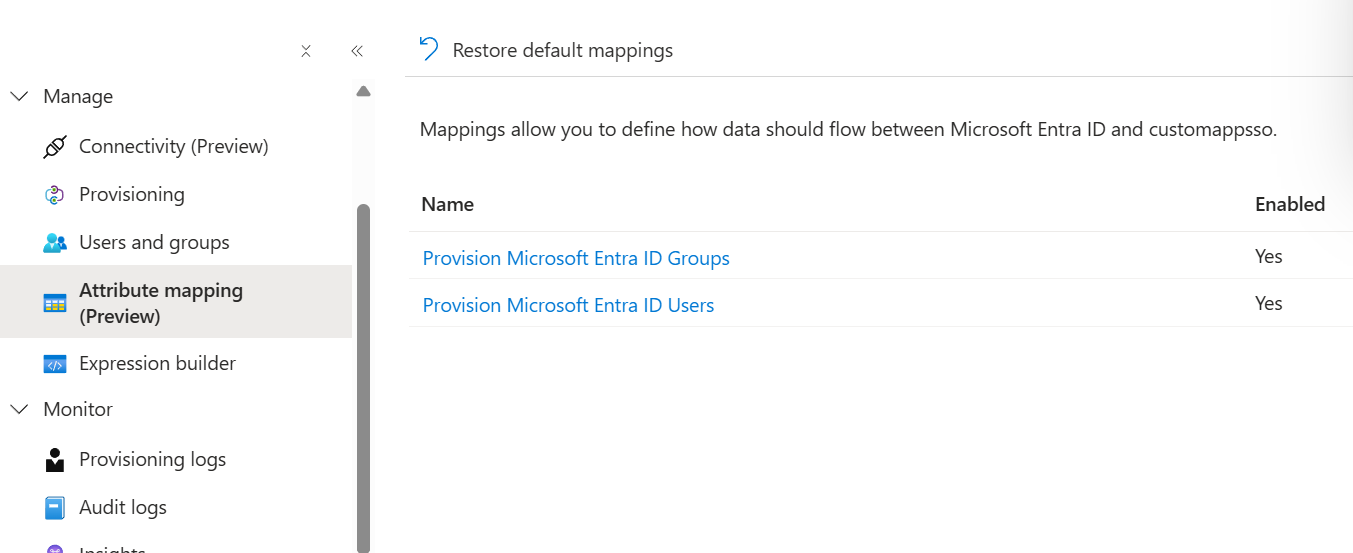Select Attribute mapping (Preview) menu item
Viewport: 1353px width, 553px height.
(176, 302)
